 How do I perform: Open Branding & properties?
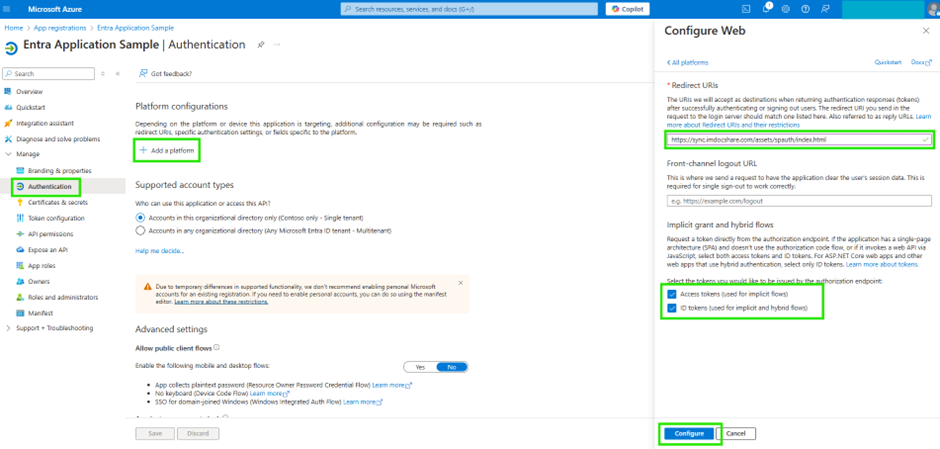coord(59,170)
